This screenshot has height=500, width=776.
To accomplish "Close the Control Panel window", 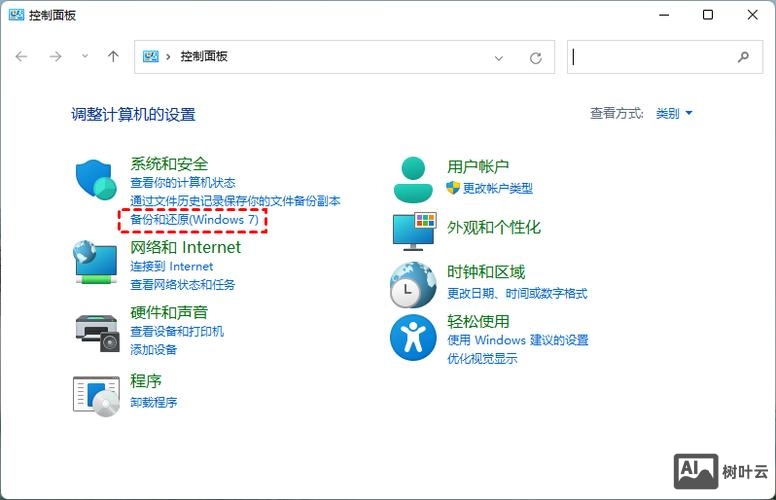I will pos(752,15).
